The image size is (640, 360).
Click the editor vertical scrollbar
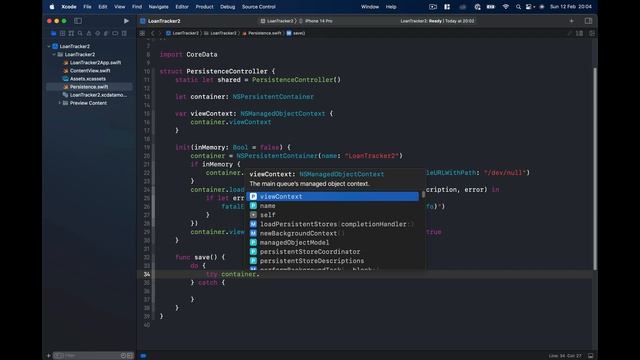point(595,168)
